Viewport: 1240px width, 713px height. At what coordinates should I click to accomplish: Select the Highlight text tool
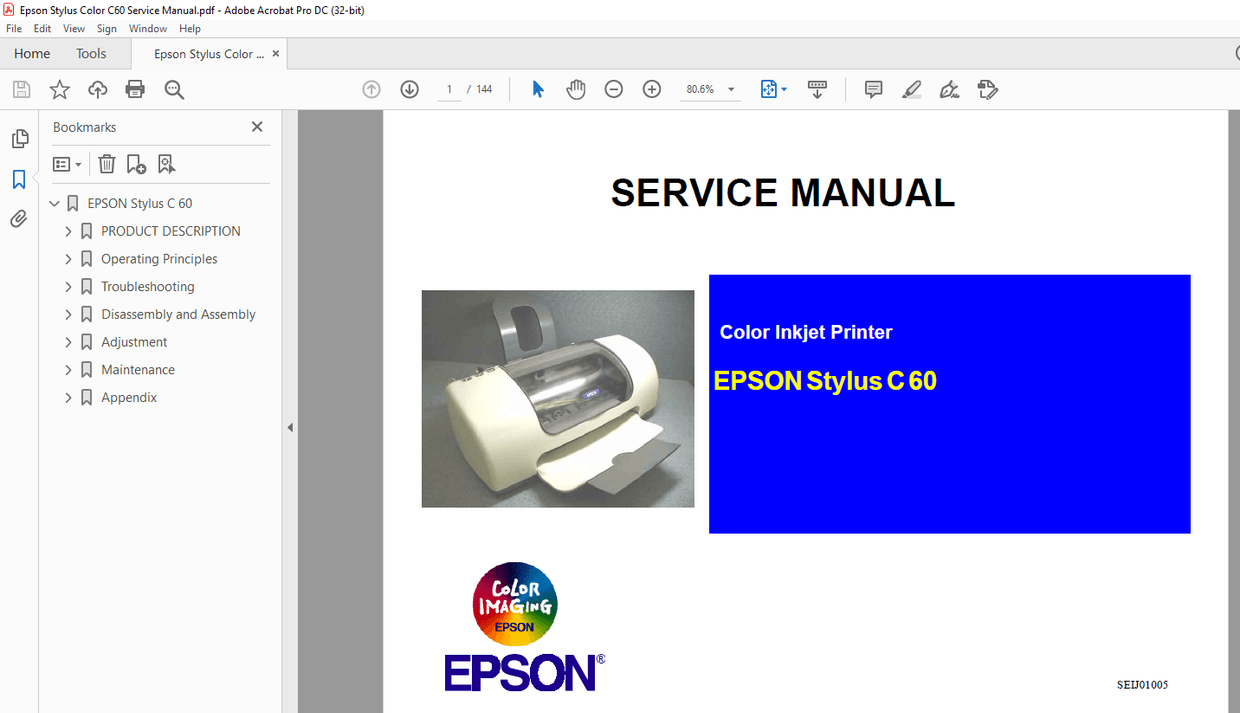(911, 89)
